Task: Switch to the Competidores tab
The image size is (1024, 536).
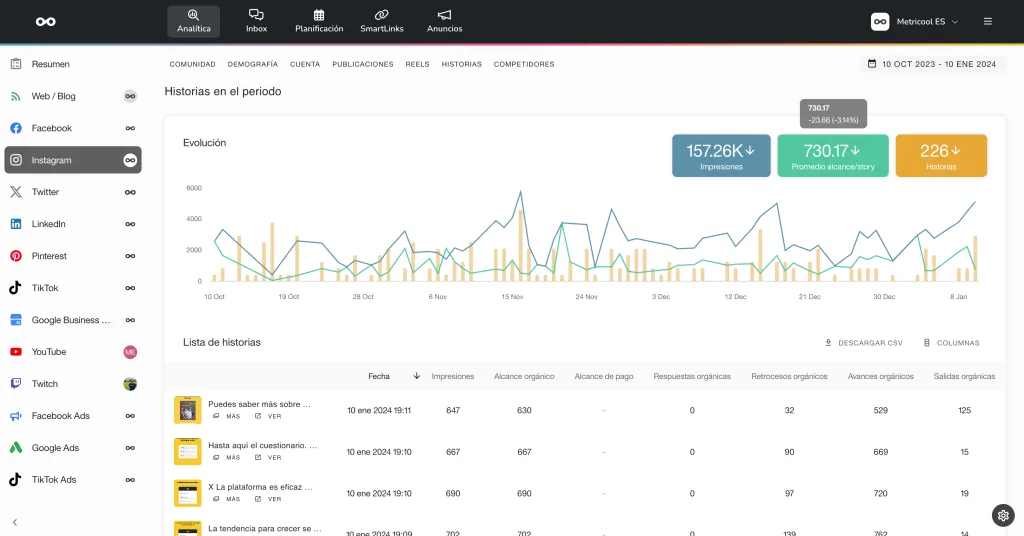Action: (x=524, y=64)
